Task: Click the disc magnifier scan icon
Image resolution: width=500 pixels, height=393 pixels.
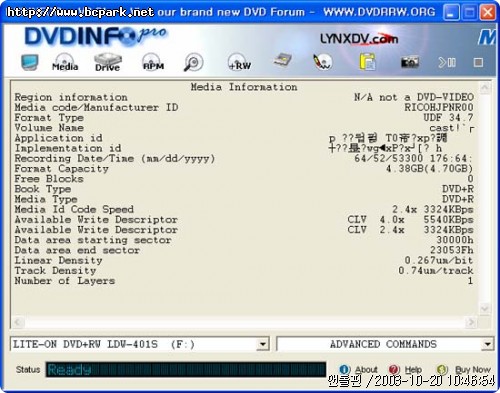Action: [193, 62]
